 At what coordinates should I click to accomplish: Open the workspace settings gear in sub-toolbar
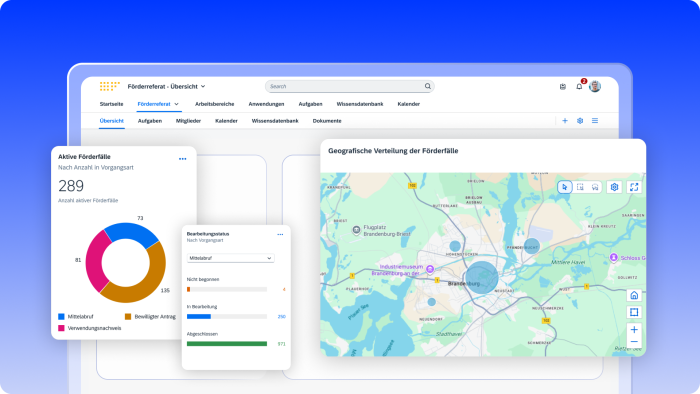tap(580, 120)
